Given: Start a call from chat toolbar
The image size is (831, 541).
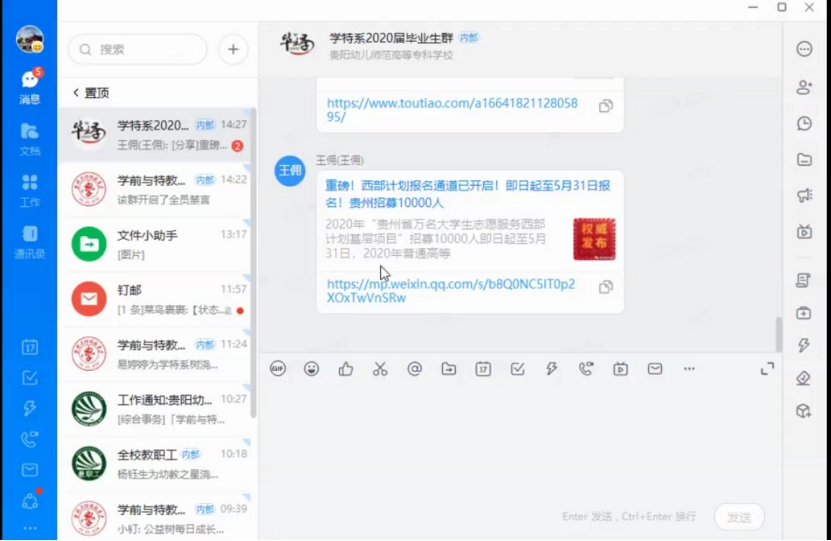Looking at the screenshot, I should pos(586,369).
